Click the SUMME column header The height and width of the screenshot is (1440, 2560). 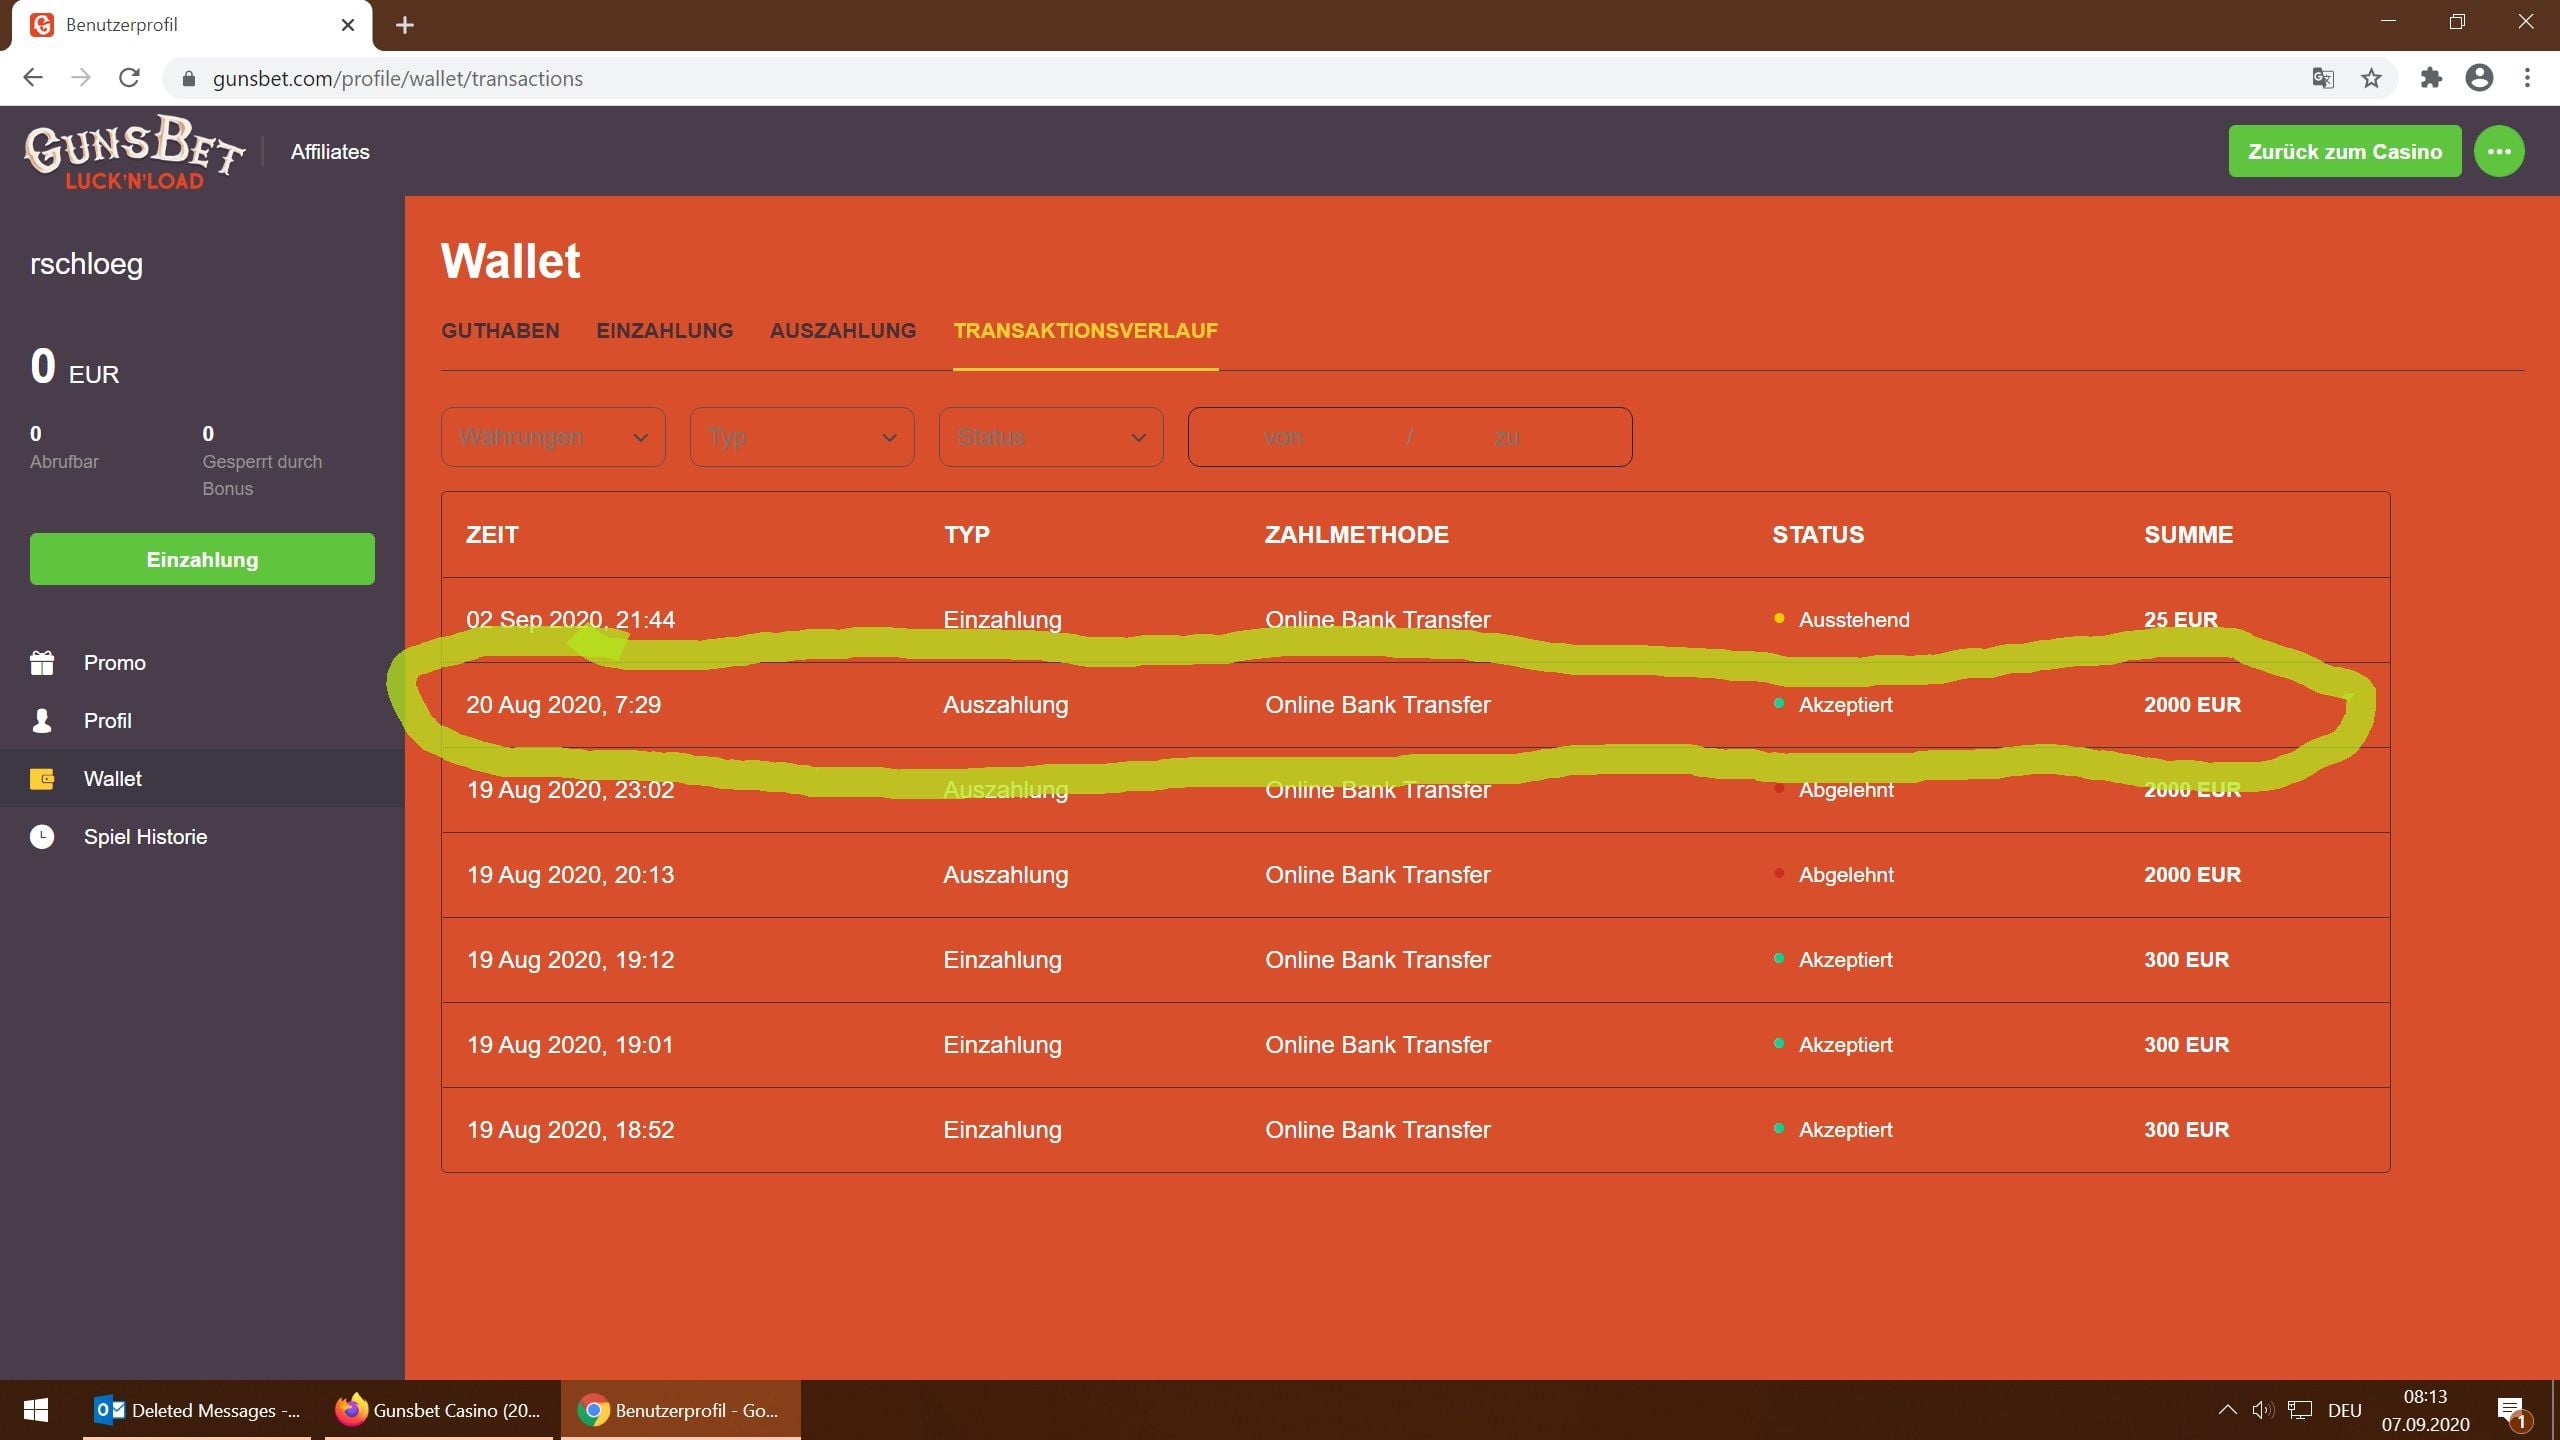click(x=2188, y=535)
